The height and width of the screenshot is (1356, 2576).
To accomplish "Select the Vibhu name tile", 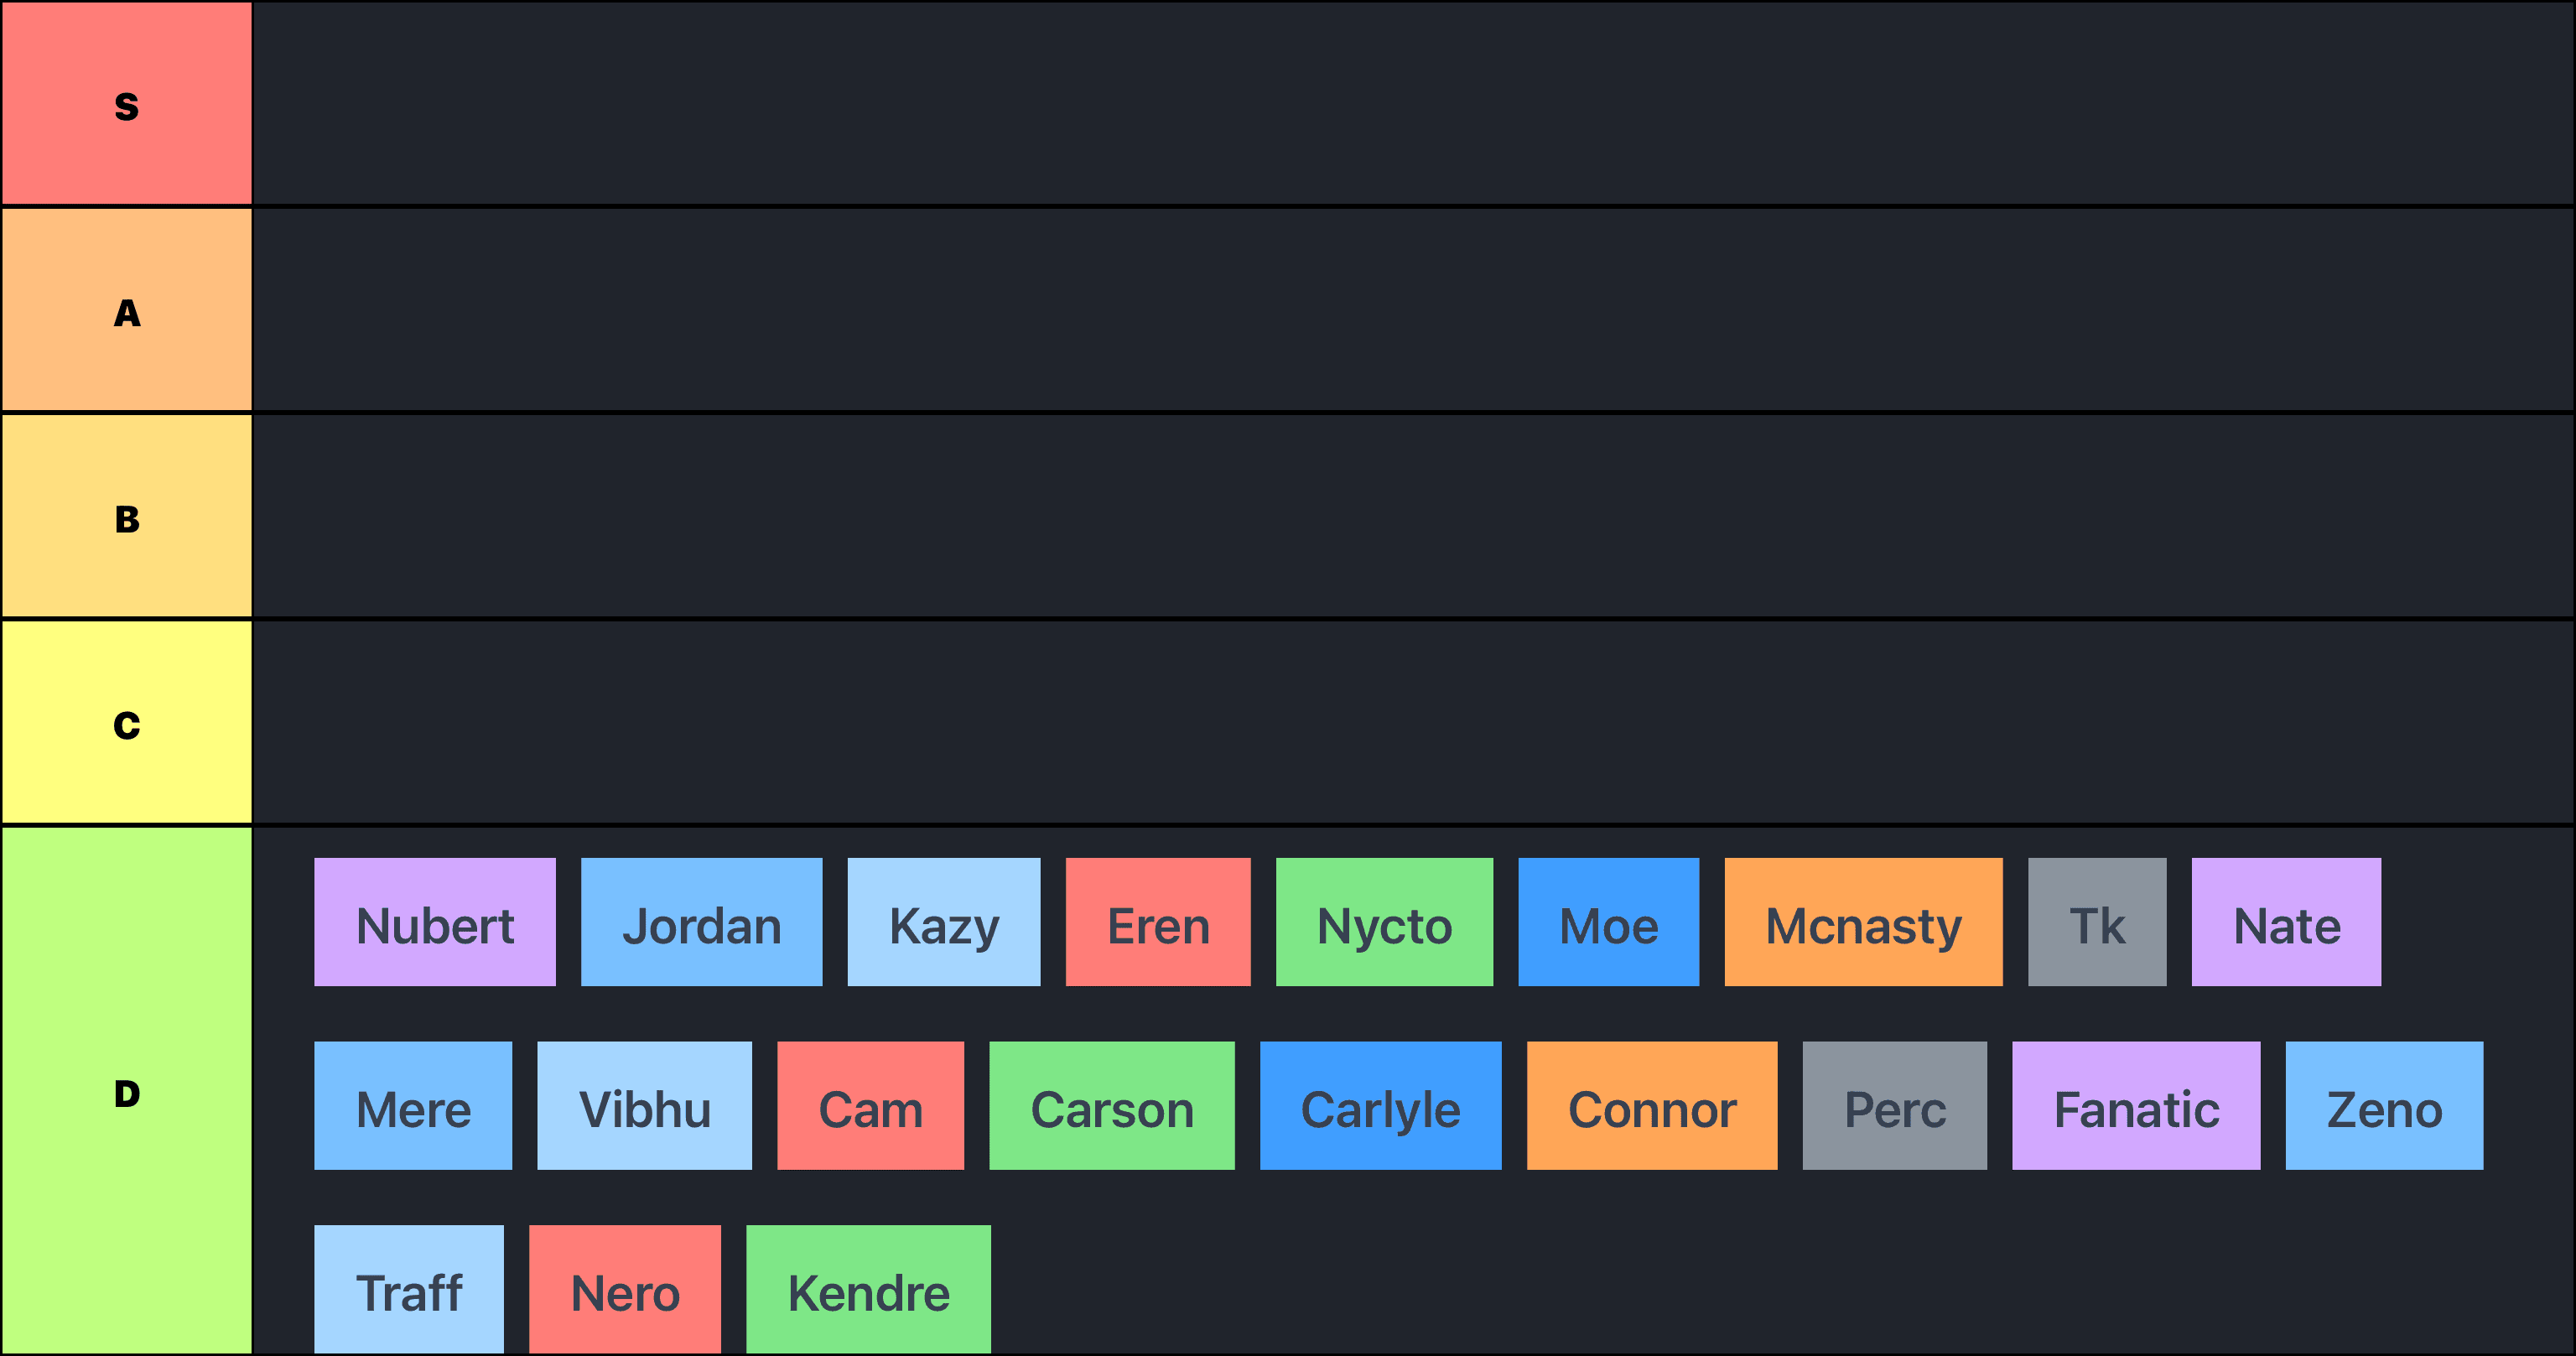I will tap(644, 1106).
